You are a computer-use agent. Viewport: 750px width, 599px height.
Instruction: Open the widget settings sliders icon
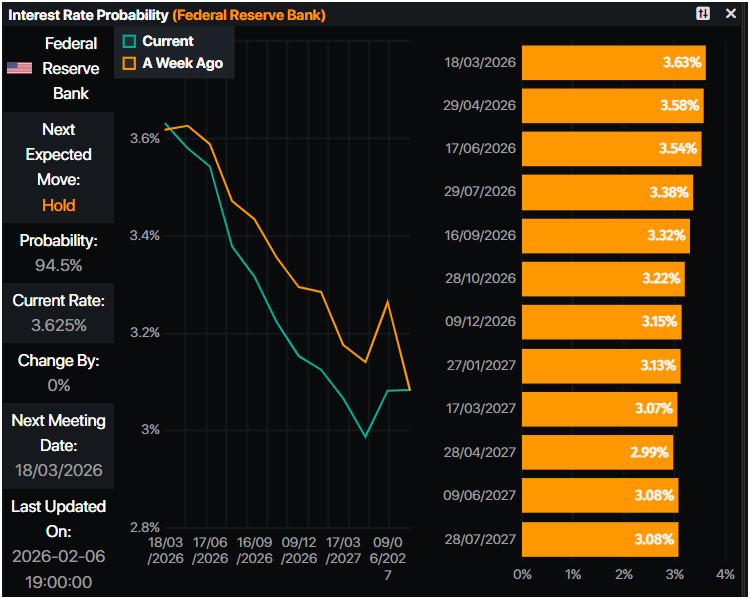click(x=704, y=14)
